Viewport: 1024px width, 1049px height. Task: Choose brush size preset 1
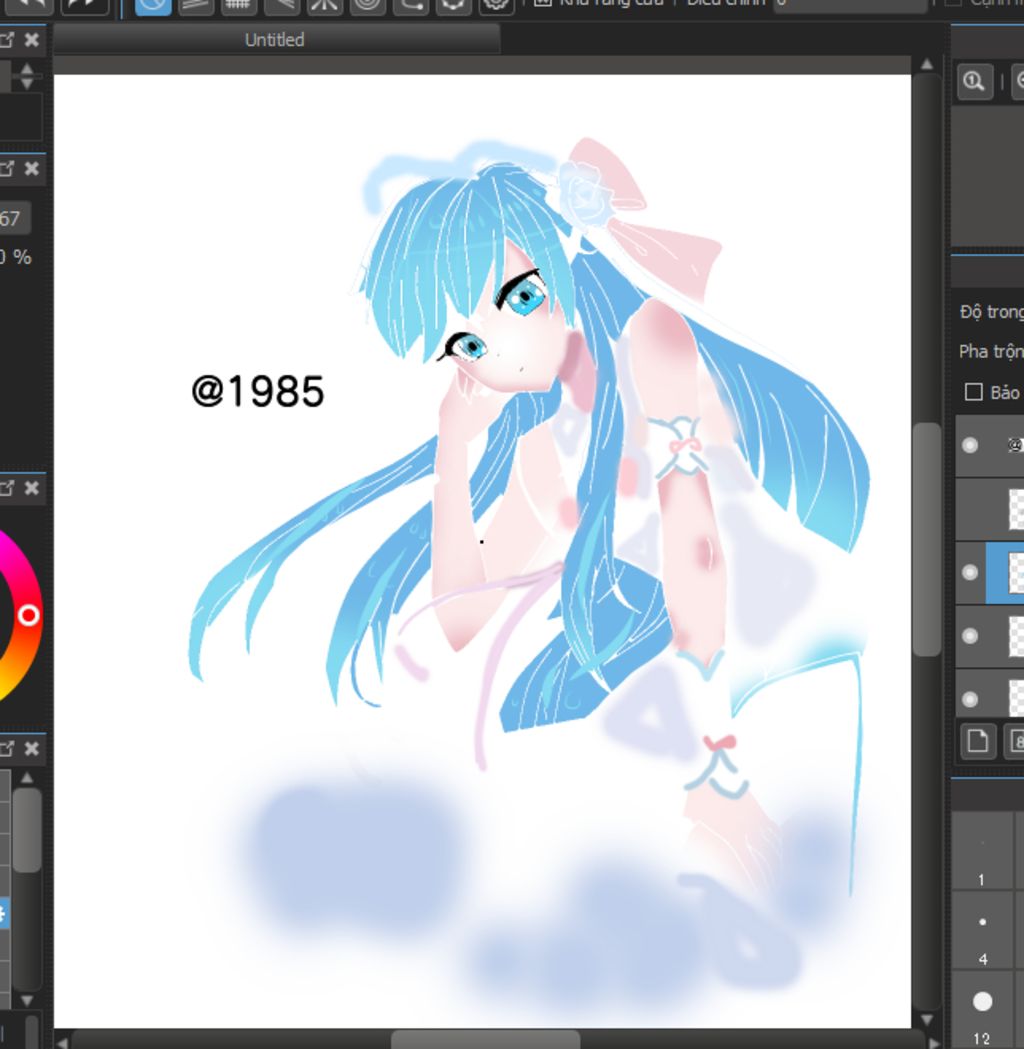click(x=982, y=852)
